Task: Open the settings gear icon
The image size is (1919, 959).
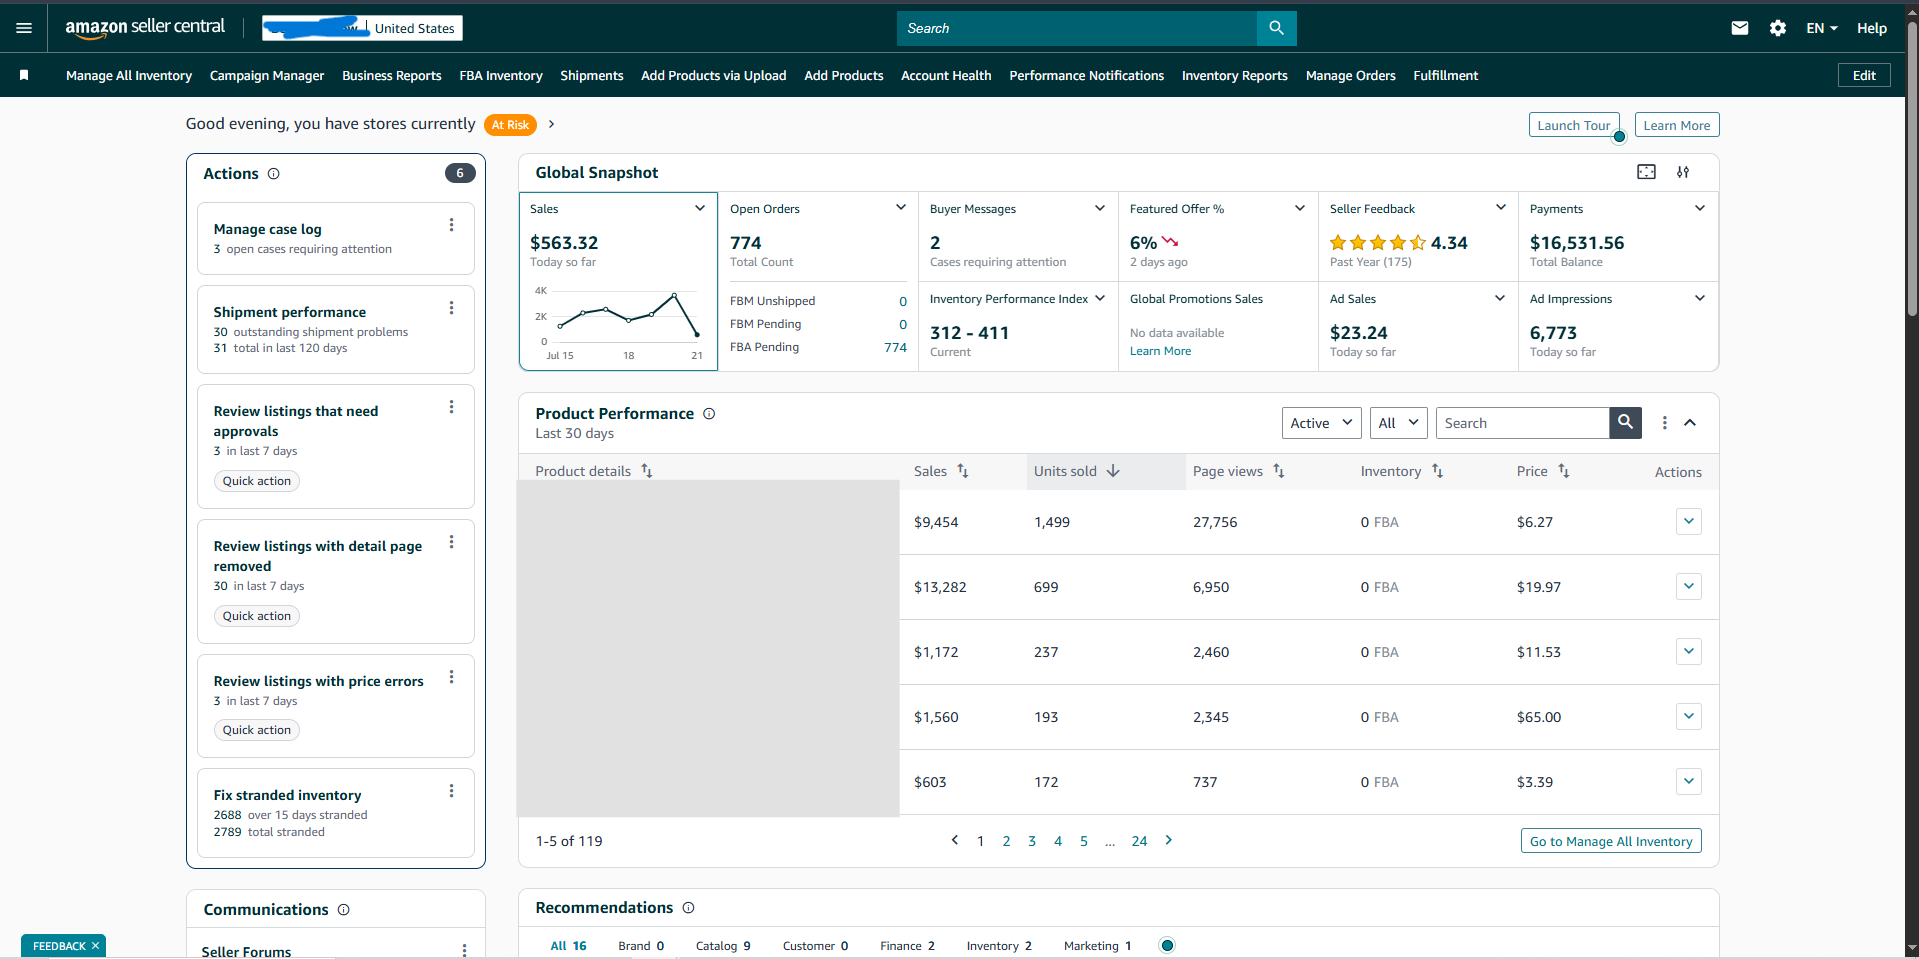Action: (x=1777, y=28)
